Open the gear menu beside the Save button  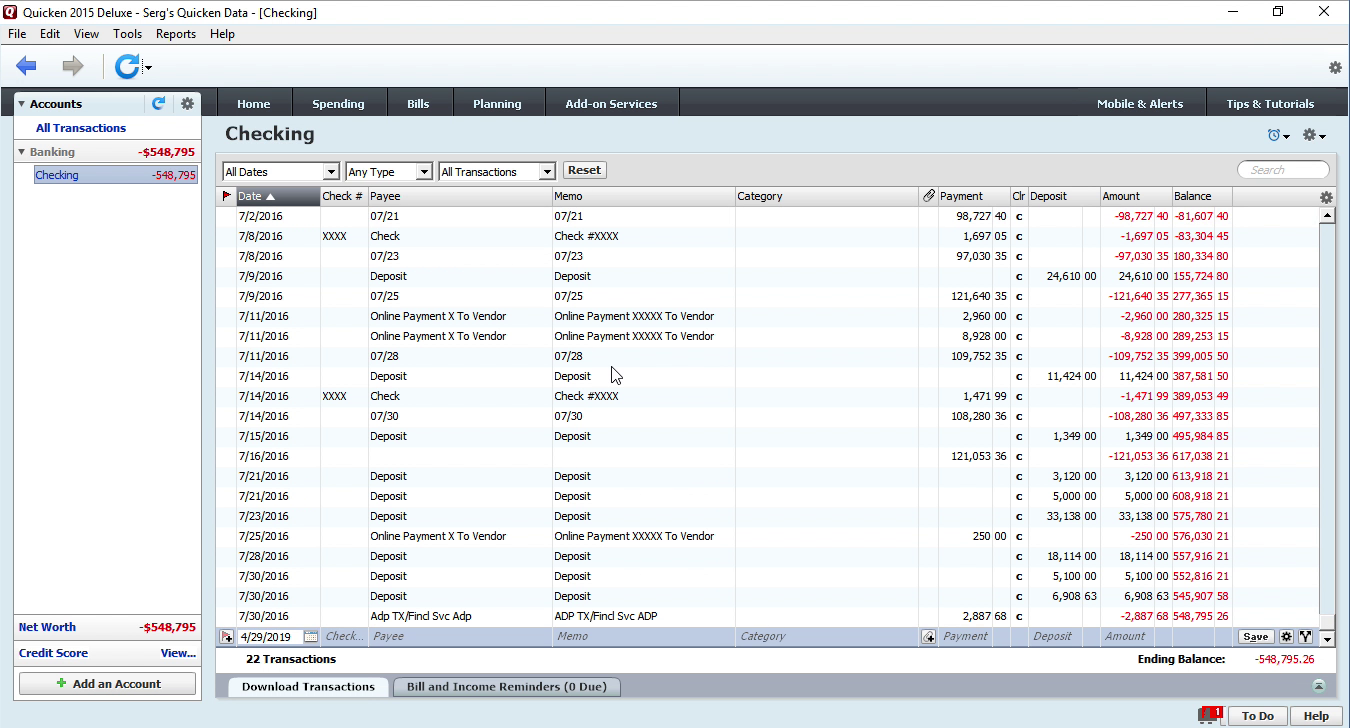point(1287,637)
